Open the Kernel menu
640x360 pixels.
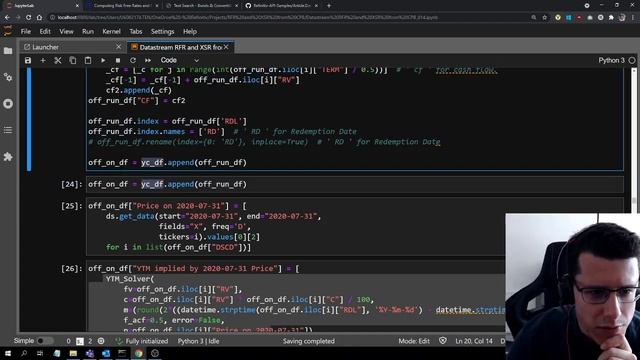111,31
